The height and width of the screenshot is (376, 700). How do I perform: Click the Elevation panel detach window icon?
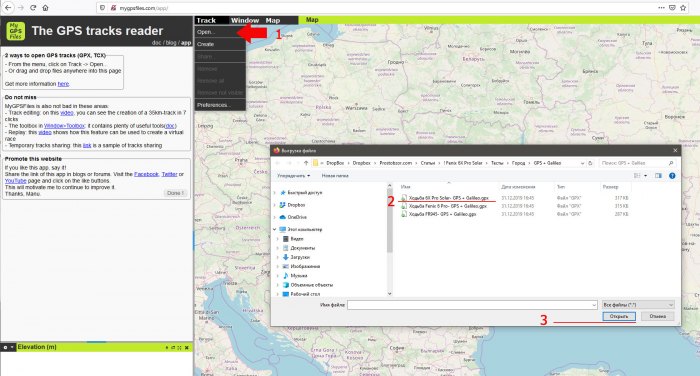coord(173,347)
